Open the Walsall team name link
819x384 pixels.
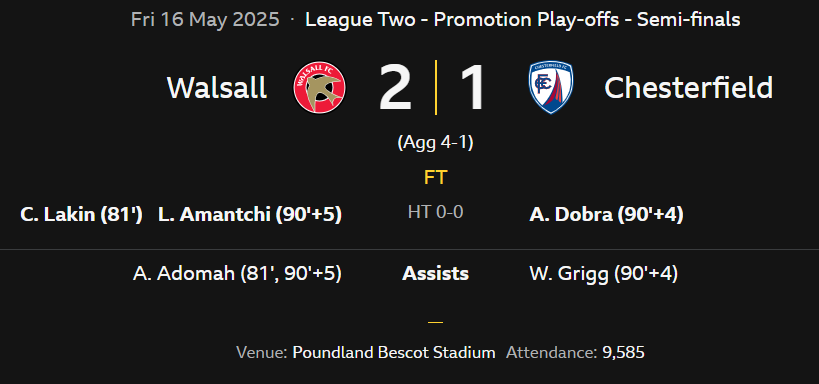click(217, 88)
